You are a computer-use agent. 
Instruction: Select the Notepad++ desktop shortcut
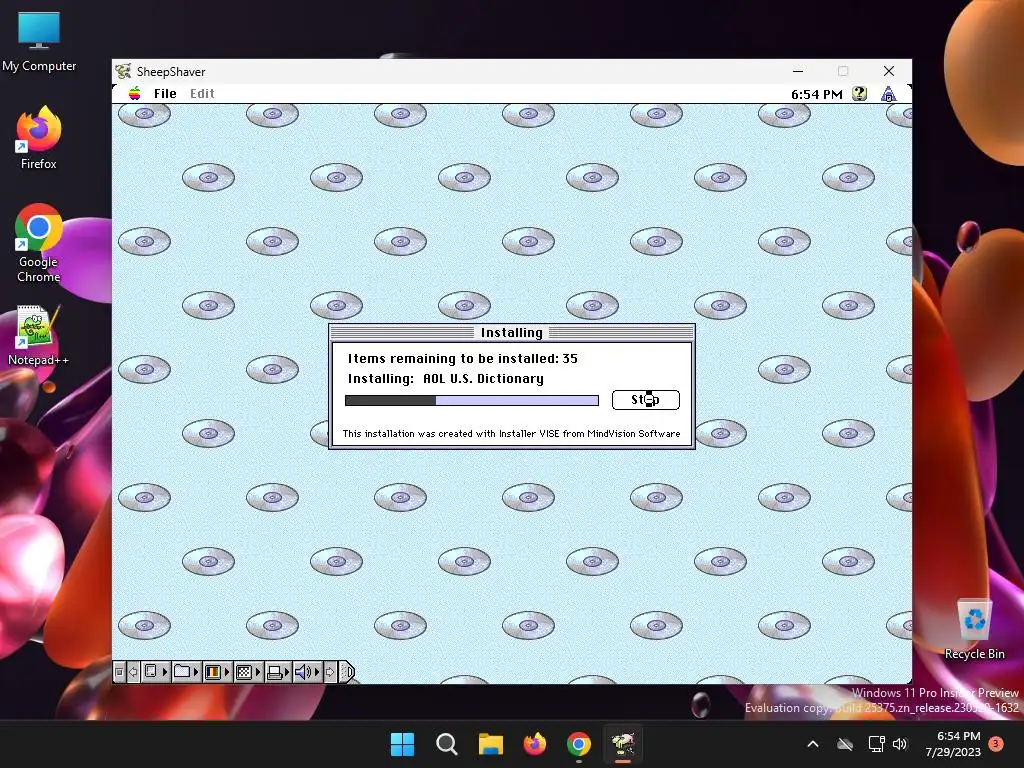39,336
